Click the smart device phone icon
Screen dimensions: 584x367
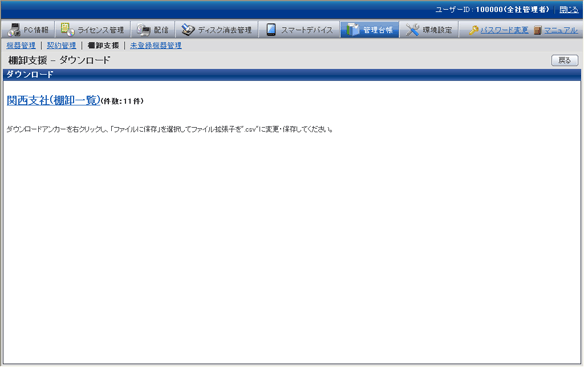[271, 30]
